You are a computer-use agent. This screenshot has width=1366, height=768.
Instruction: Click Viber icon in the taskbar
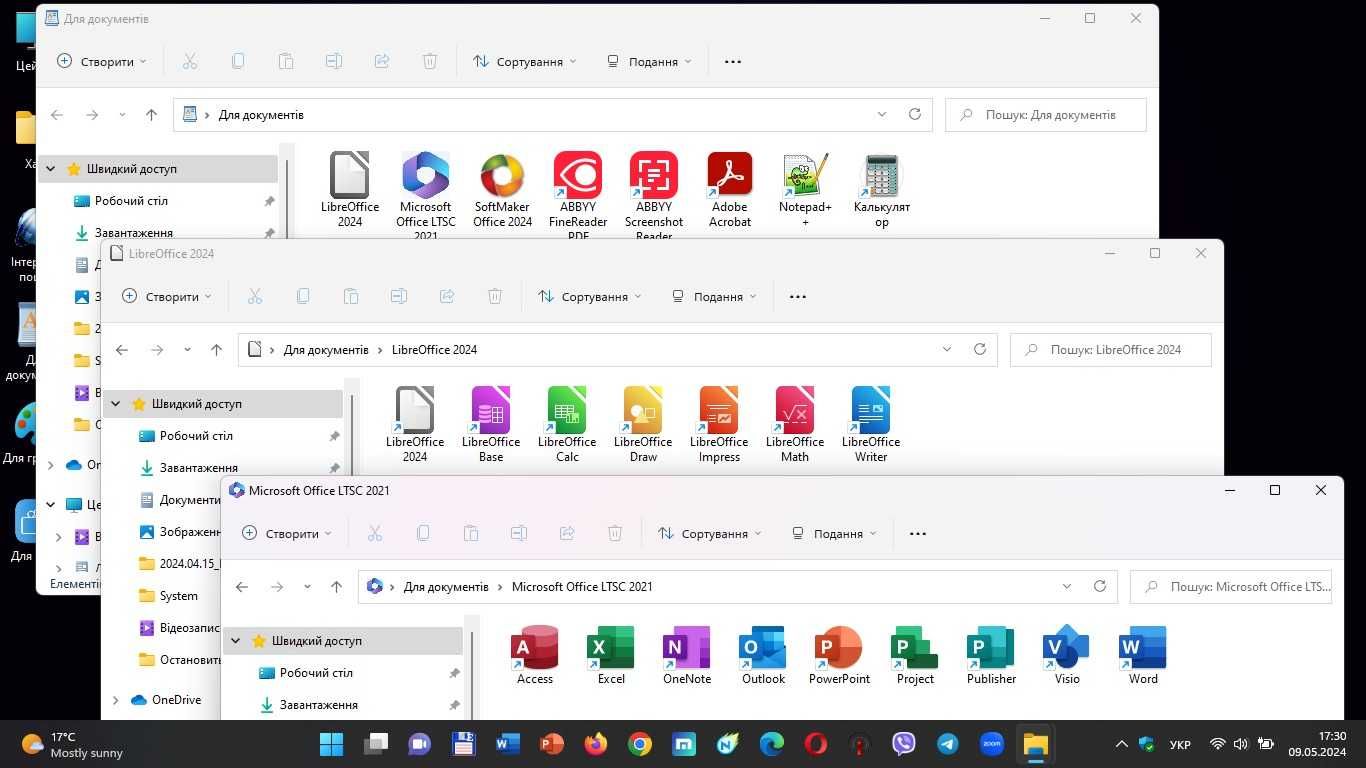pyautogui.click(x=904, y=744)
